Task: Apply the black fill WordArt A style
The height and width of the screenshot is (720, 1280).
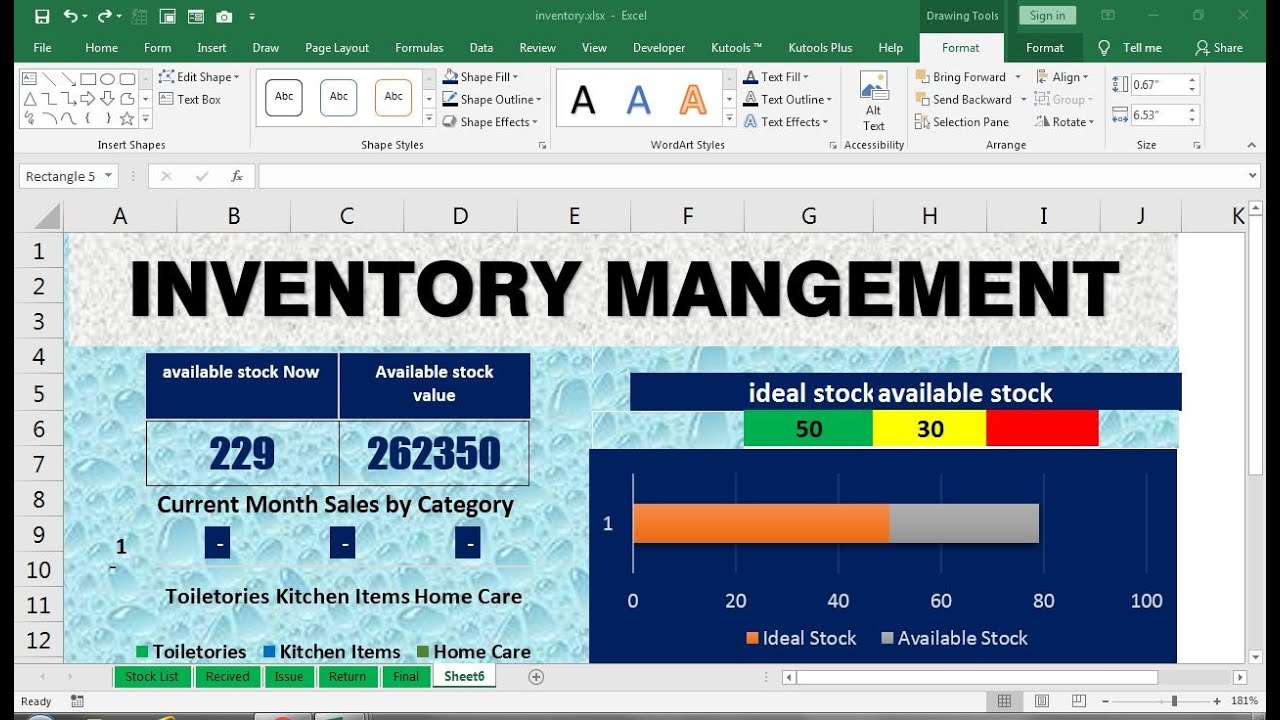Action: tap(583, 99)
